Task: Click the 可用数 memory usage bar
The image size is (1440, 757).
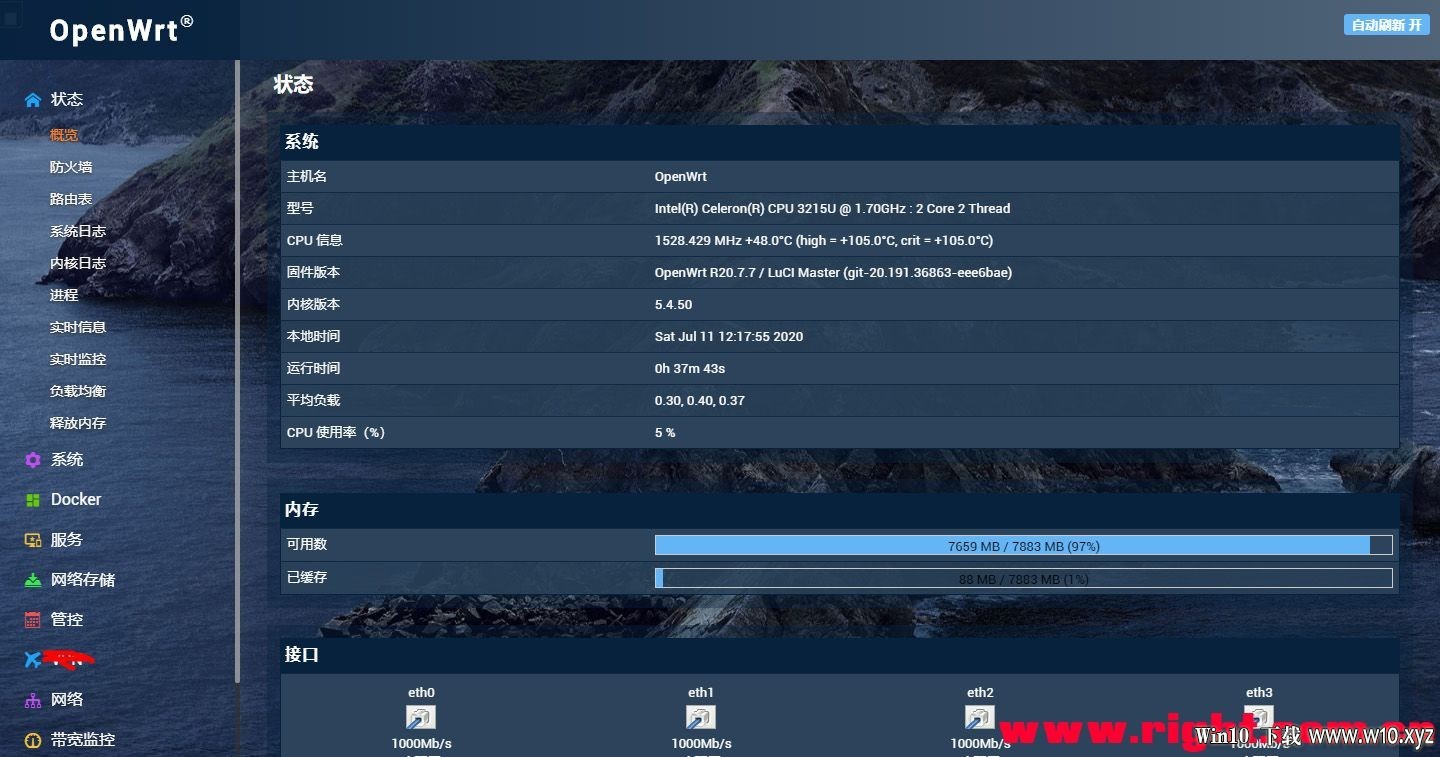Action: pyautogui.click(x=1023, y=545)
